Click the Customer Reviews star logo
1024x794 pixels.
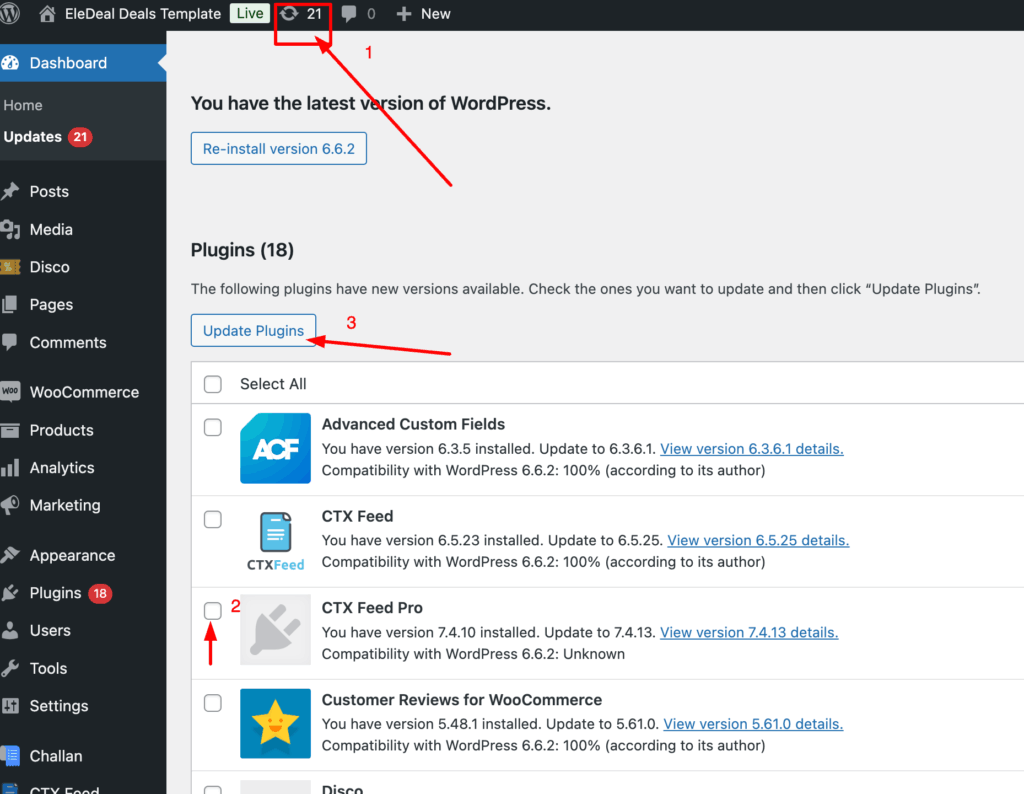pyautogui.click(x=275, y=723)
